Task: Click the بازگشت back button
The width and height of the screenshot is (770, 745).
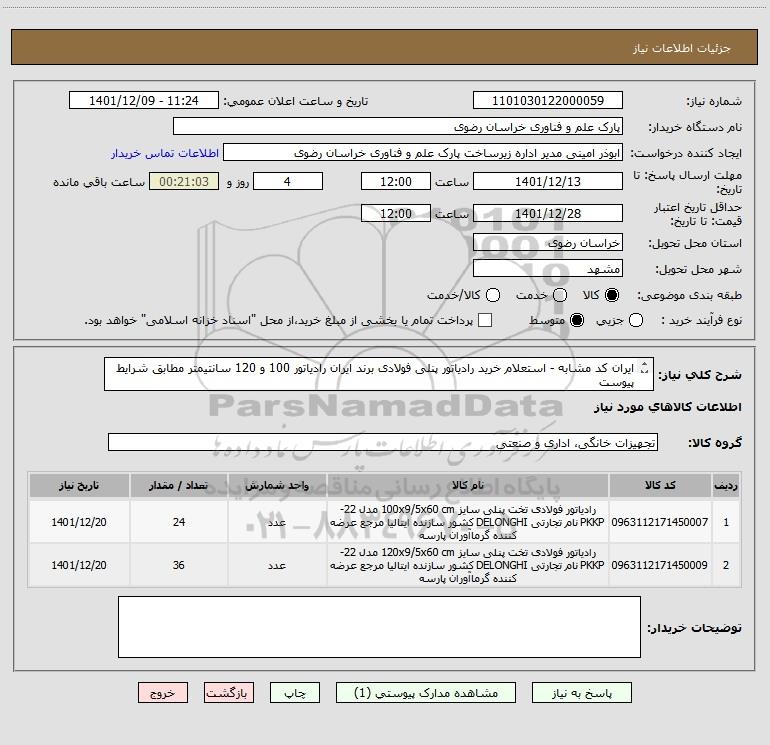Action: 229,693
